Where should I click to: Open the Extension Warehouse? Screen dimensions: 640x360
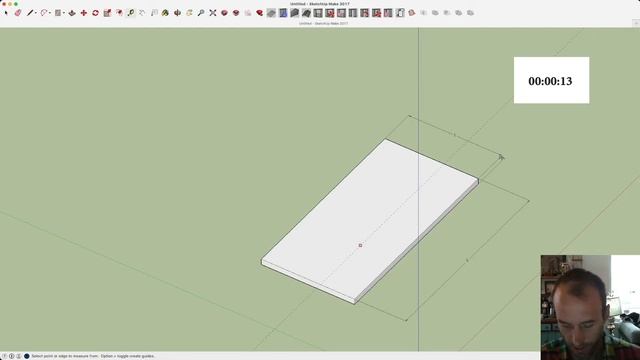point(236,13)
